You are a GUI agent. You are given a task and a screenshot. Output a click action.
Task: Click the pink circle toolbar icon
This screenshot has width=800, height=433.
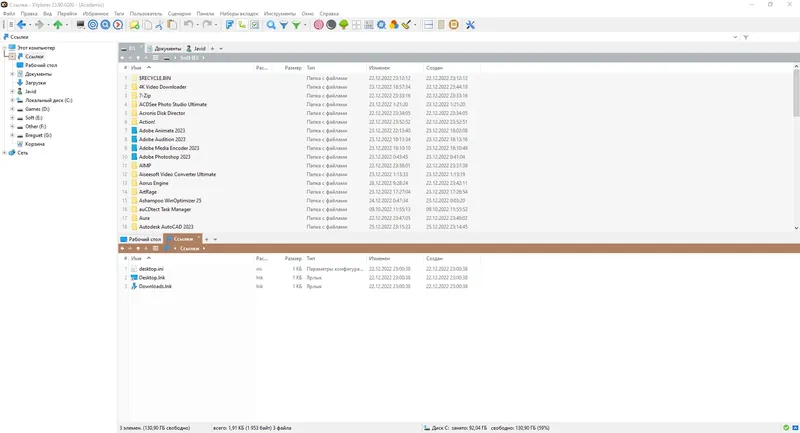click(318, 24)
